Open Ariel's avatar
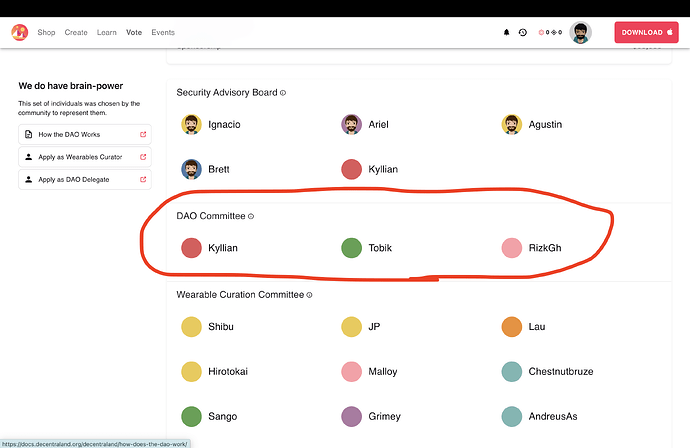Image resolution: width=690 pixels, height=448 pixels. (x=352, y=125)
